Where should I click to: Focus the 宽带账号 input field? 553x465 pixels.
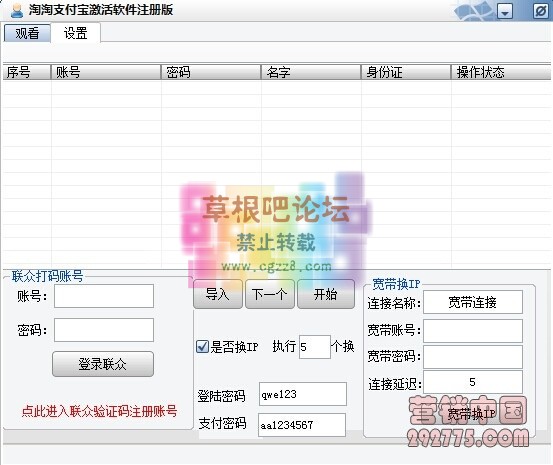coord(473,331)
